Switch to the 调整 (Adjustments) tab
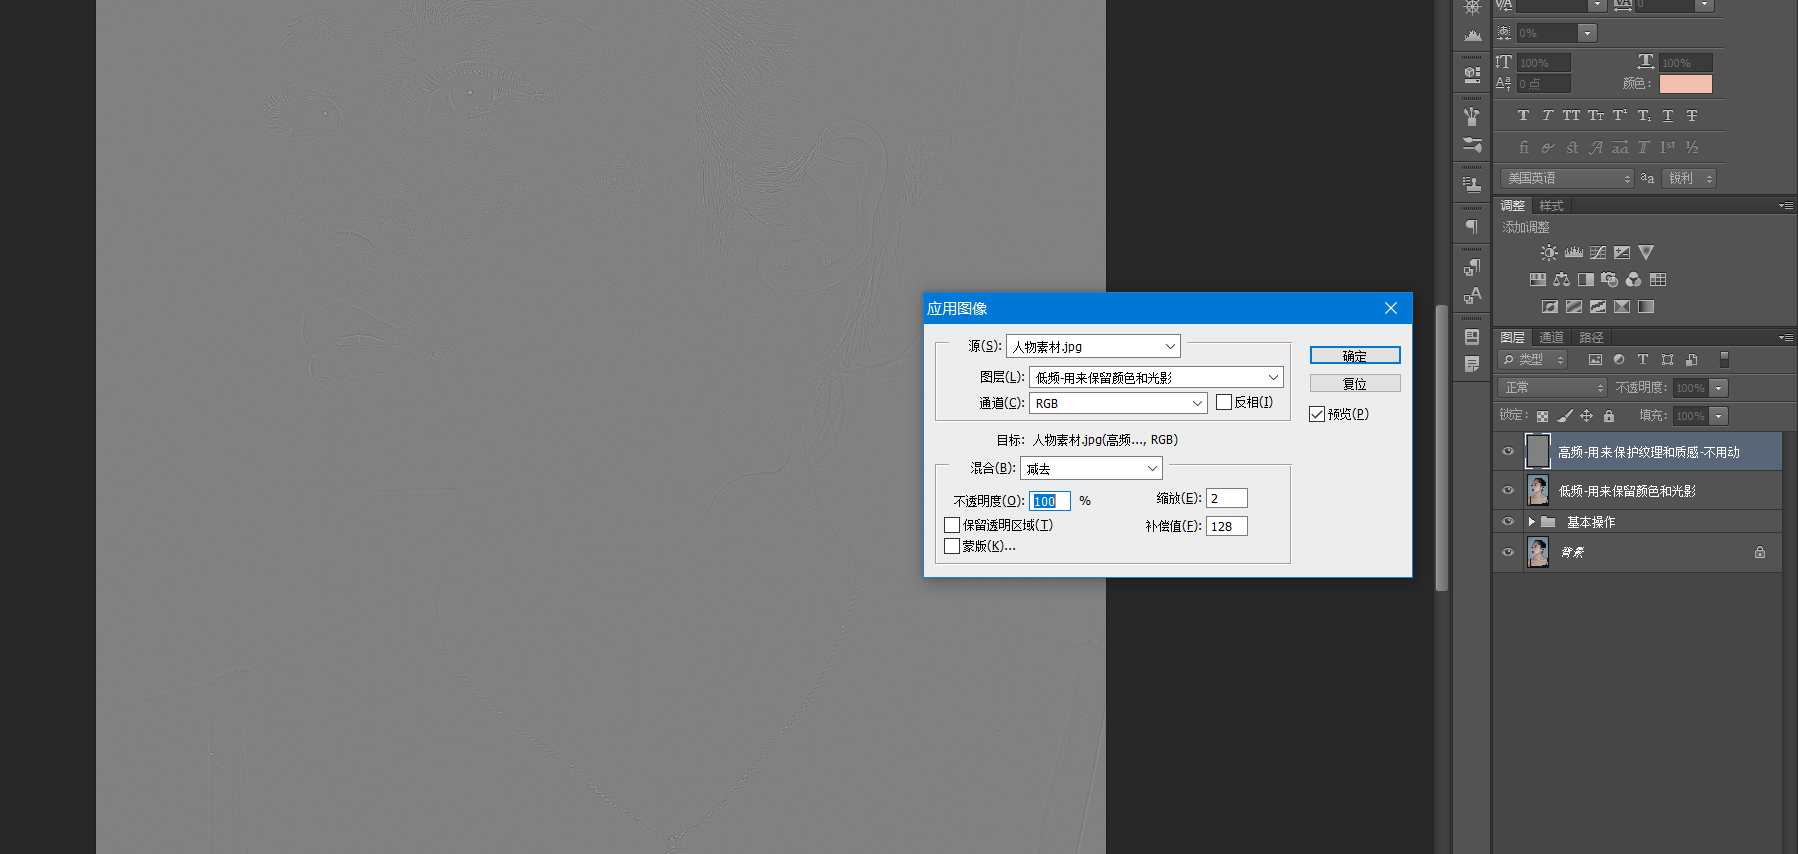 click(x=1512, y=205)
